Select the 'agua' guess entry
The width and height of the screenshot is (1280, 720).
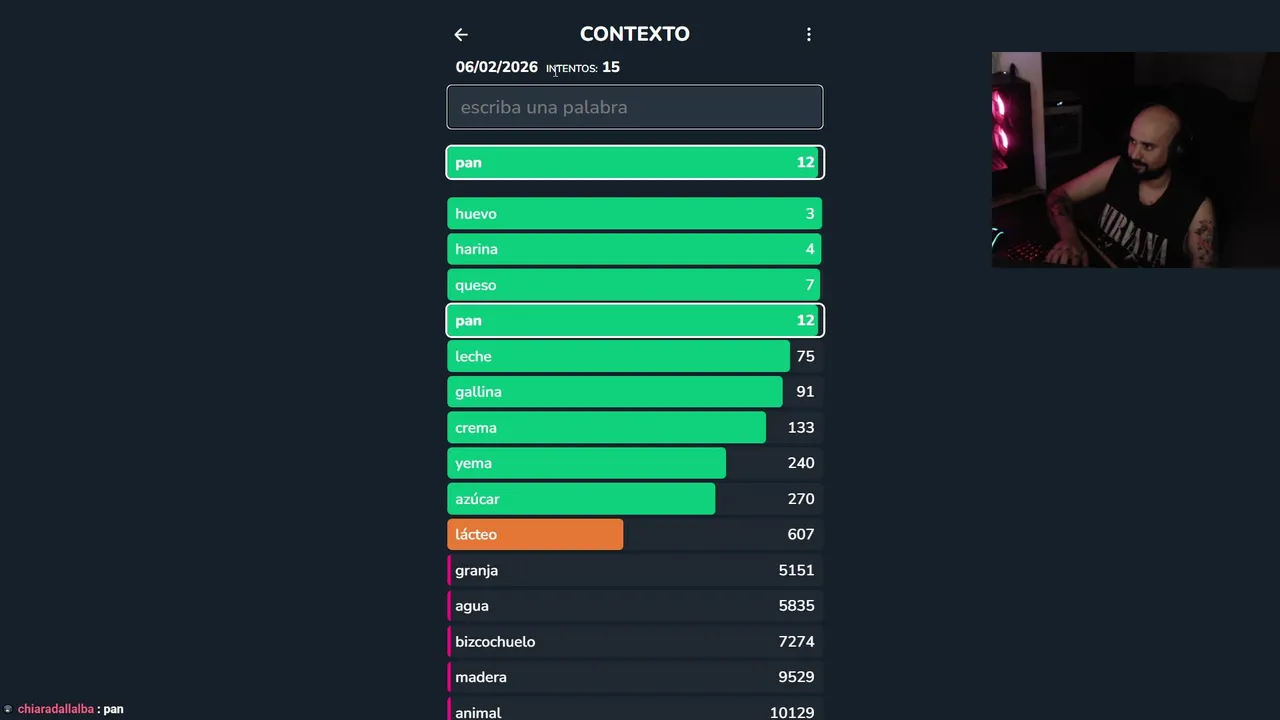click(635, 606)
